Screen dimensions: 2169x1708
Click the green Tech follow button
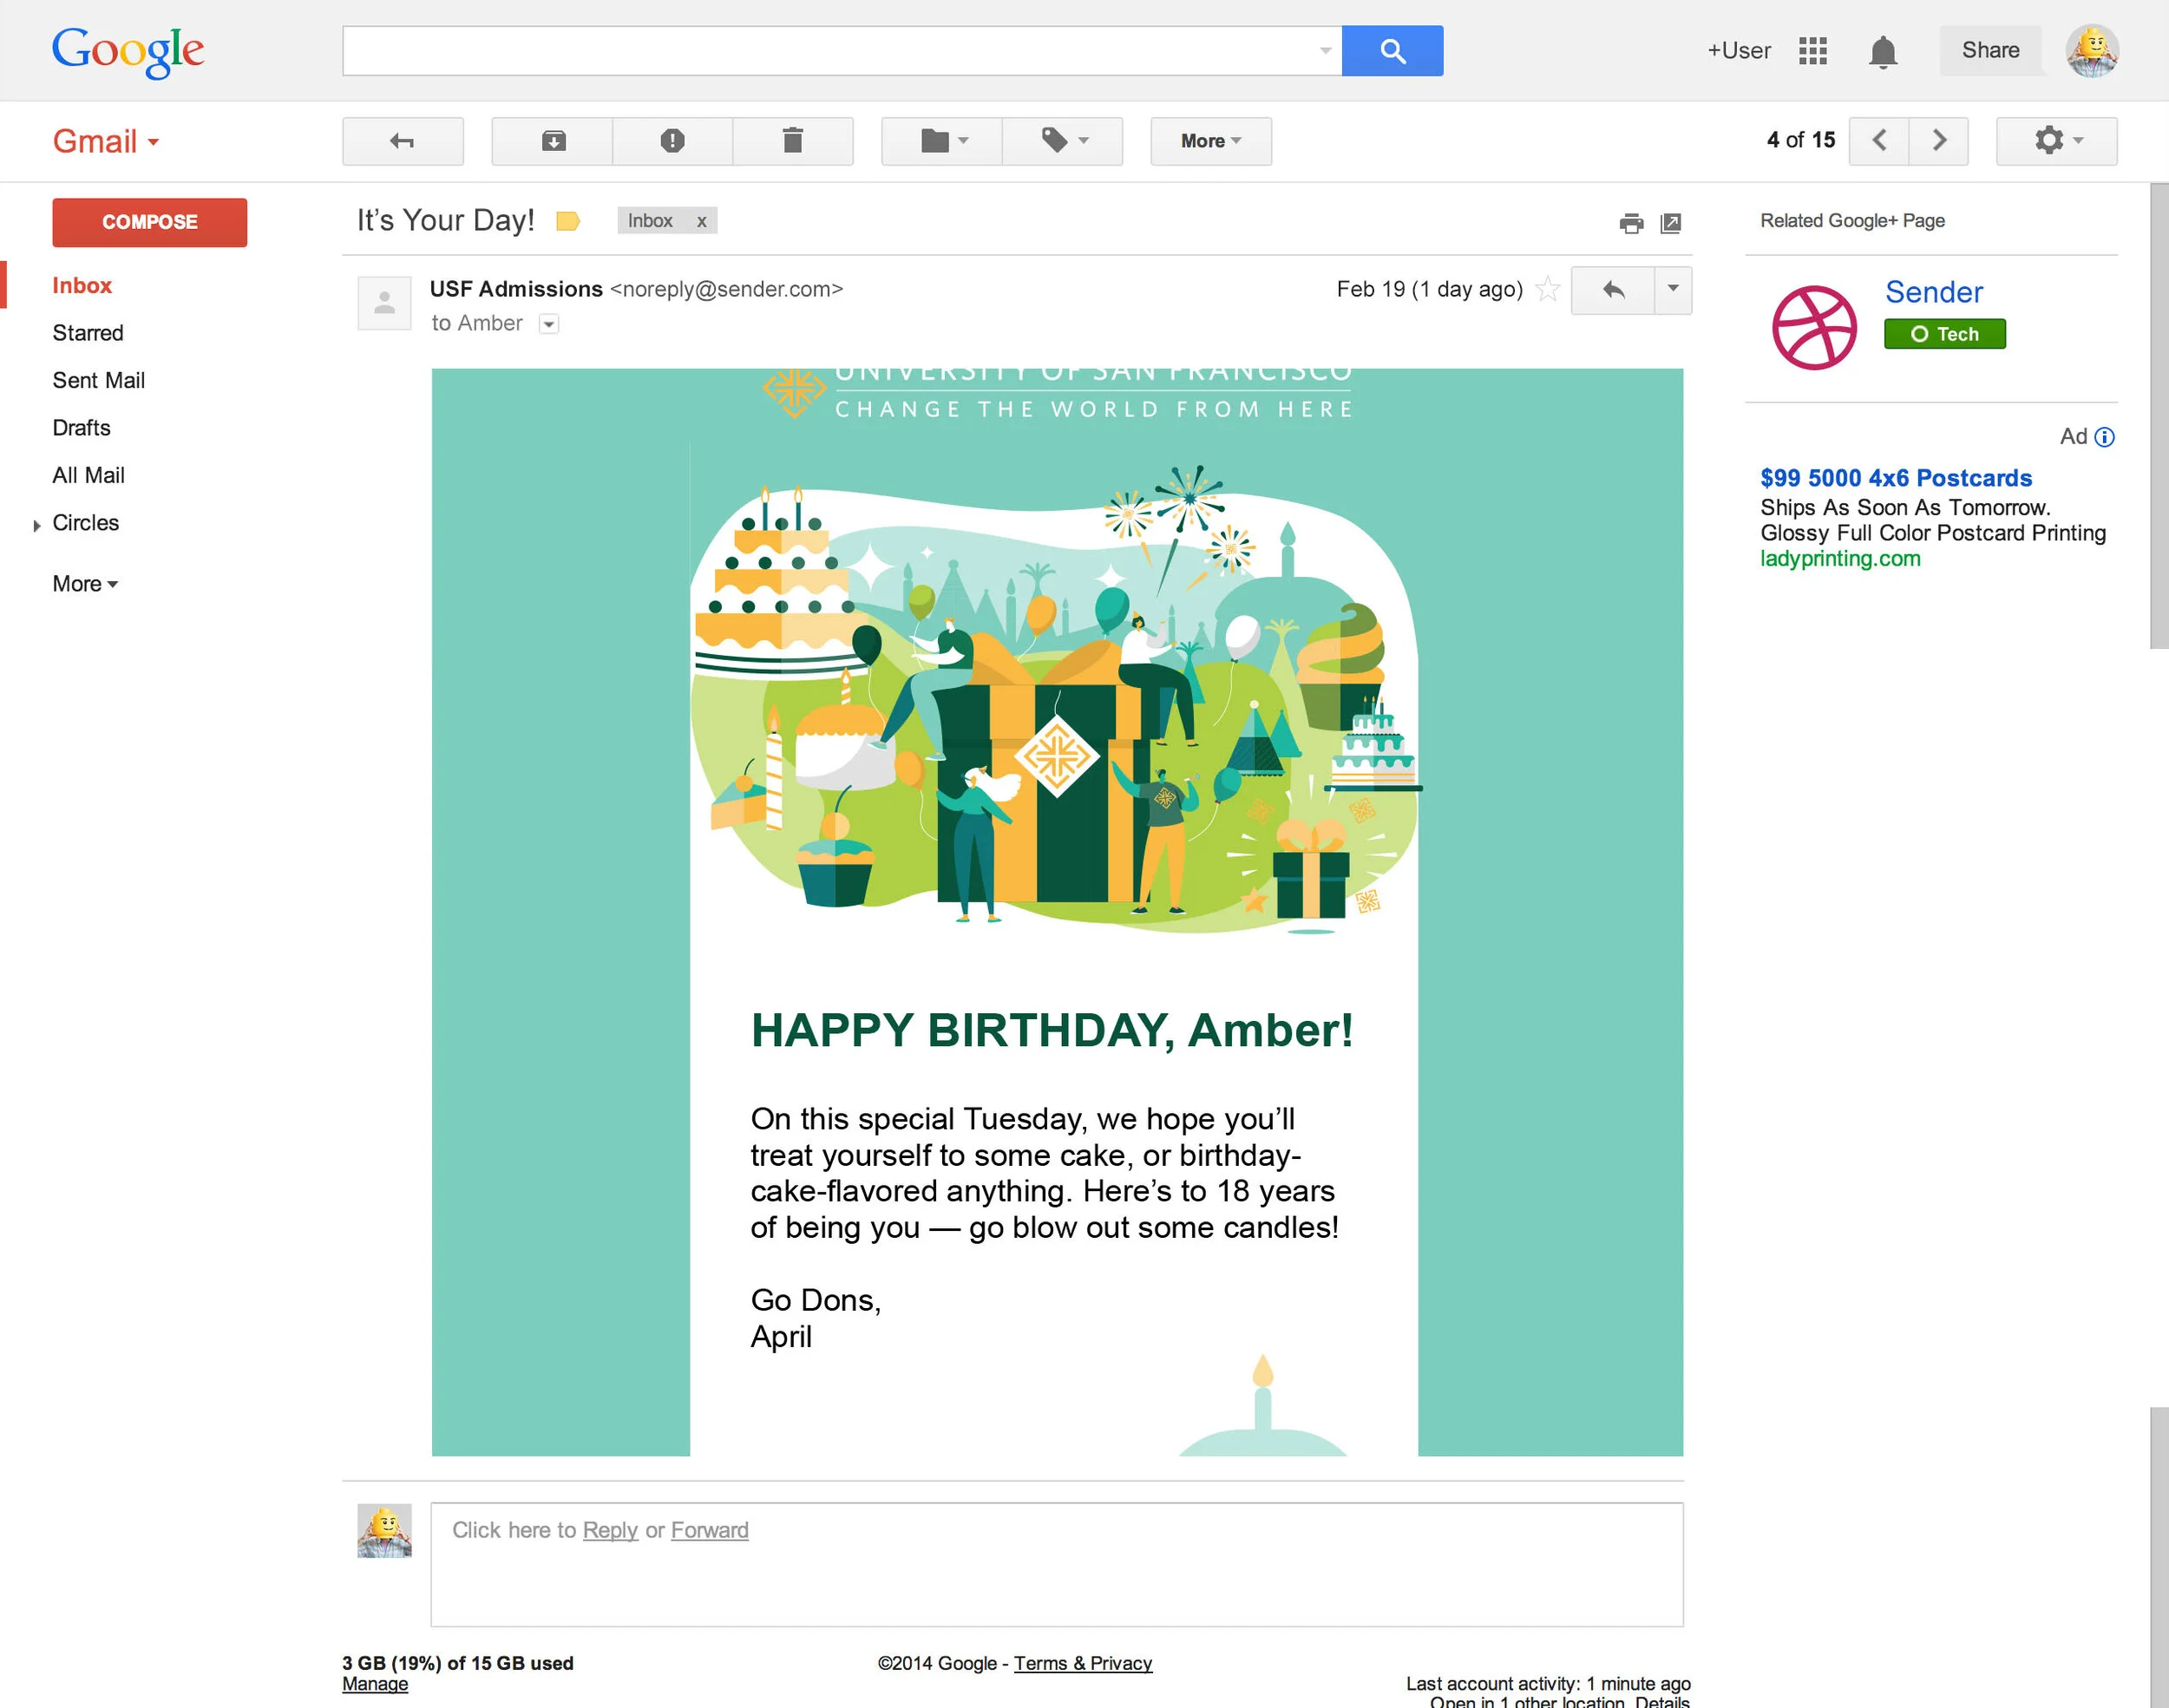tap(1944, 334)
